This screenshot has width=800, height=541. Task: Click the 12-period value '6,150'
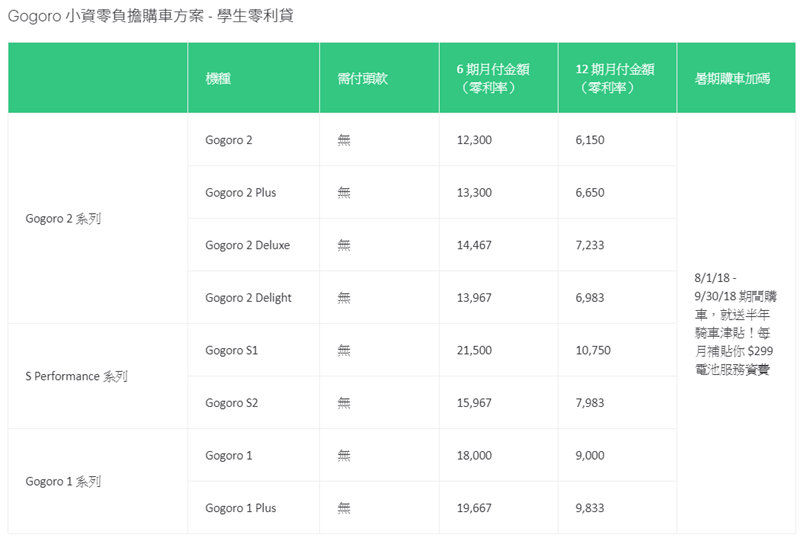tap(590, 140)
